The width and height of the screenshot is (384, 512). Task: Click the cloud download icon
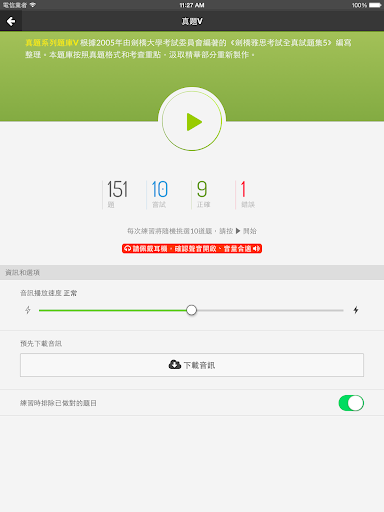(x=175, y=365)
